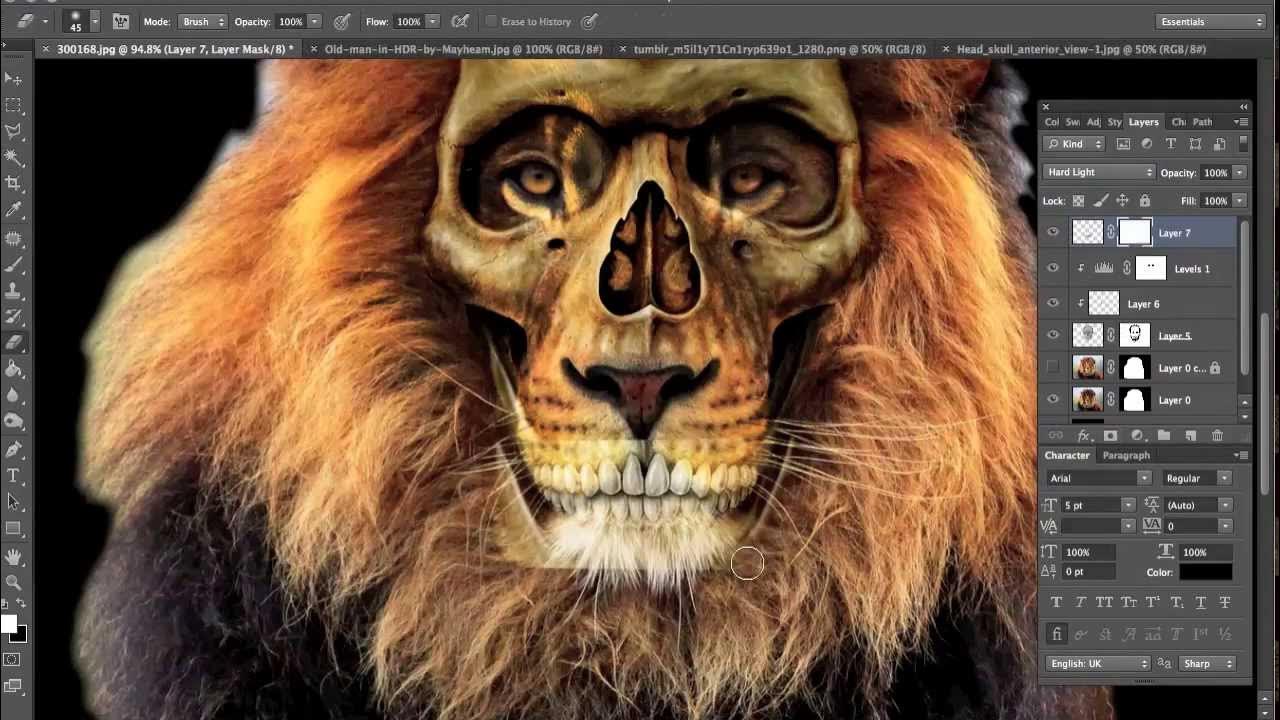The width and height of the screenshot is (1280, 720).
Task: Select the Clone Stamp tool
Action: 14,291
